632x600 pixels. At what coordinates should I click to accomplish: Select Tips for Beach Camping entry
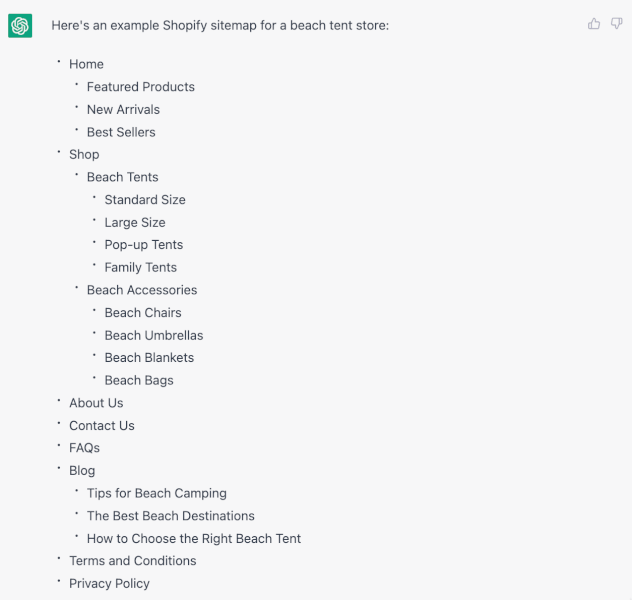click(x=156, y=493)
